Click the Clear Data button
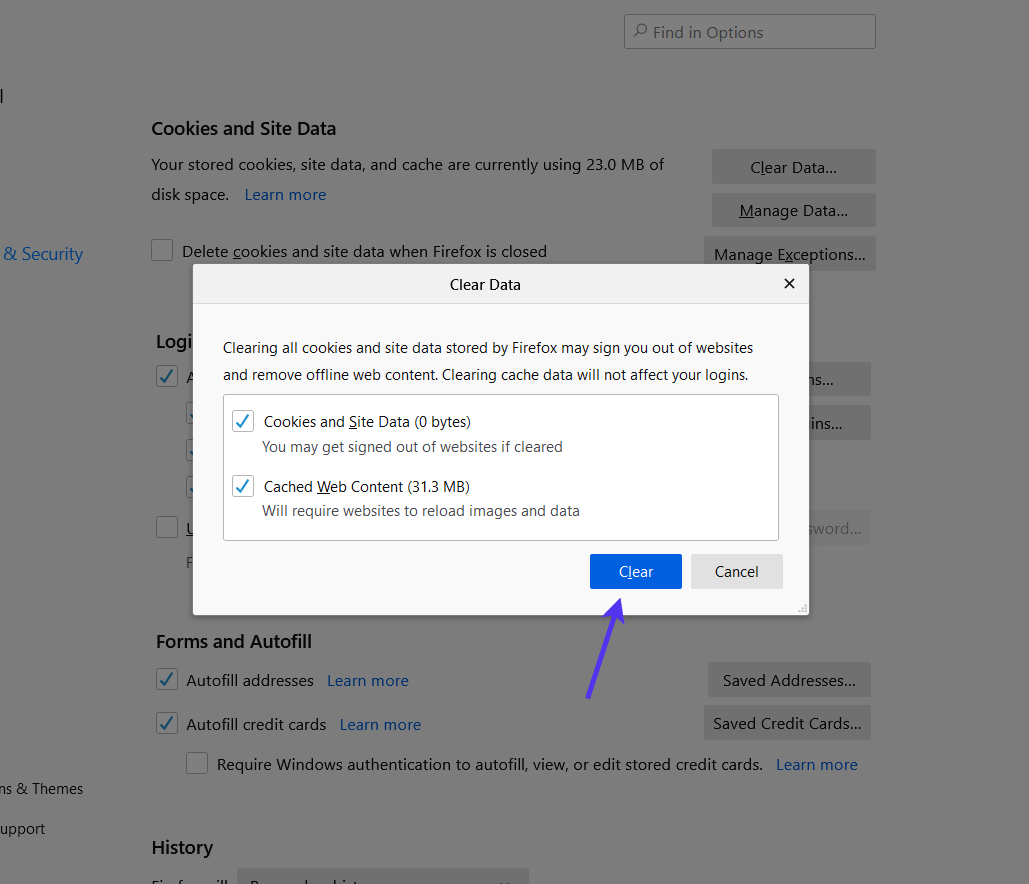The width and height of the screenshot is (1029, 884). point(793,166)
